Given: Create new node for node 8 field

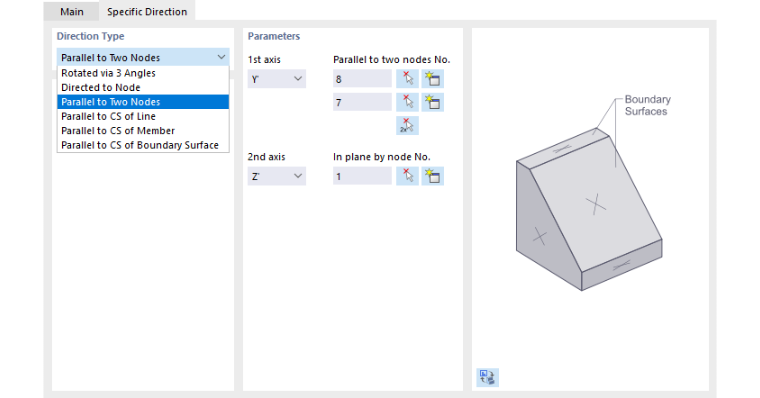Looking at the screenshot, I should click(432, 79).
